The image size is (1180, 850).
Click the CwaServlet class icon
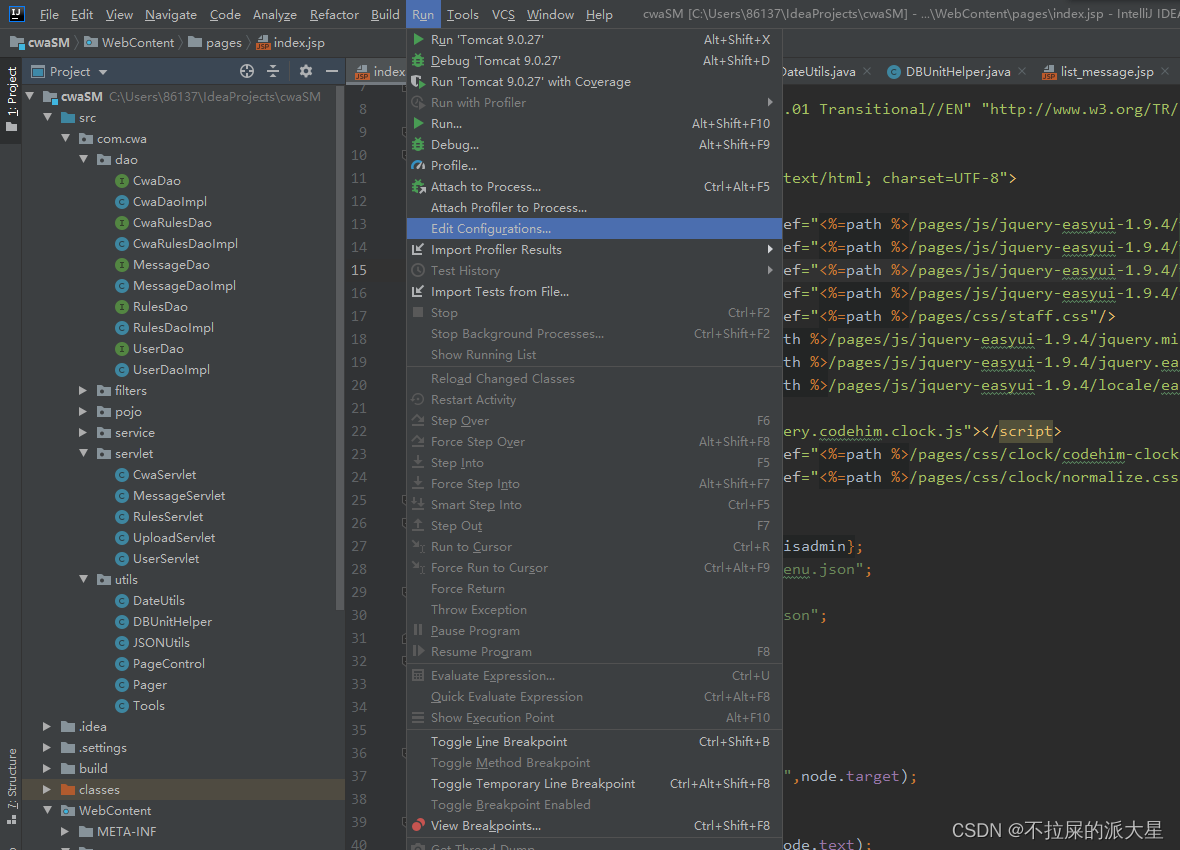pos(121,474)
